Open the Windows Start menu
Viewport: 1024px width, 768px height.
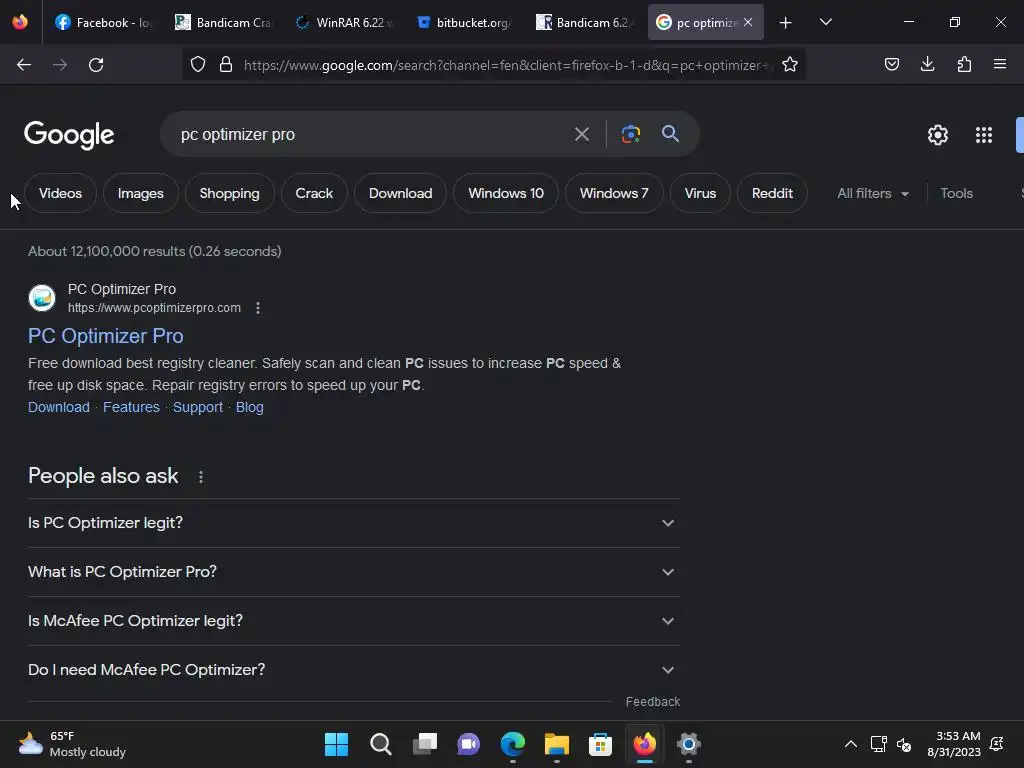coord(336,744)
